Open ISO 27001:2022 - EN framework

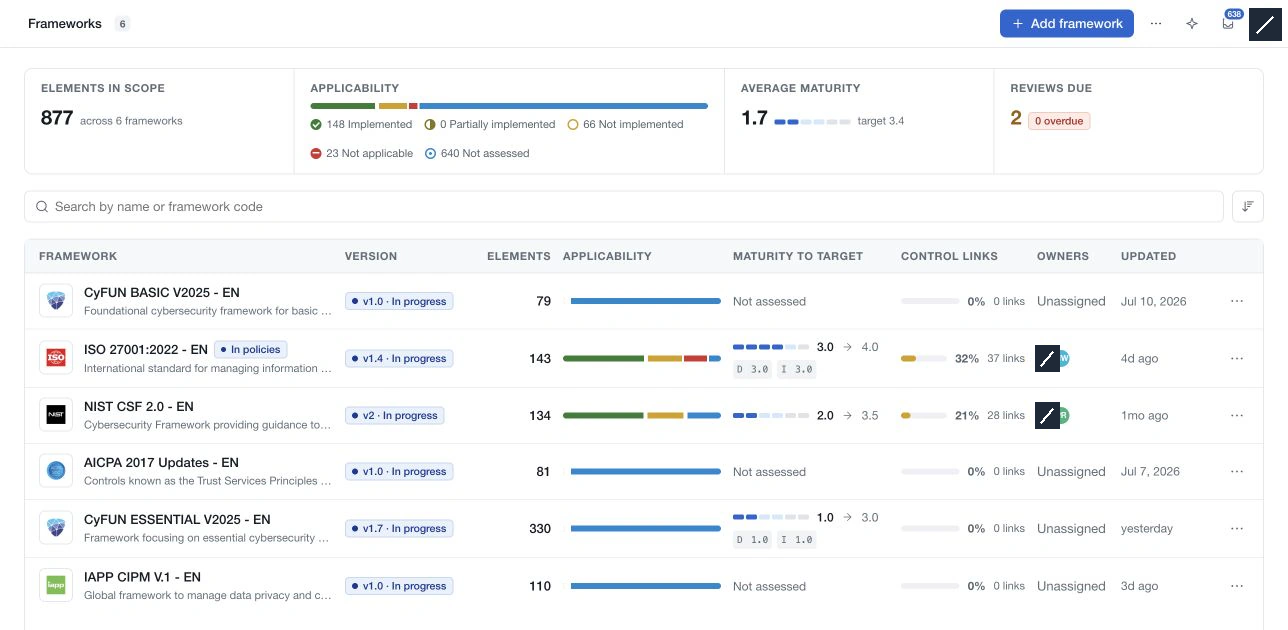pos(146,350)
